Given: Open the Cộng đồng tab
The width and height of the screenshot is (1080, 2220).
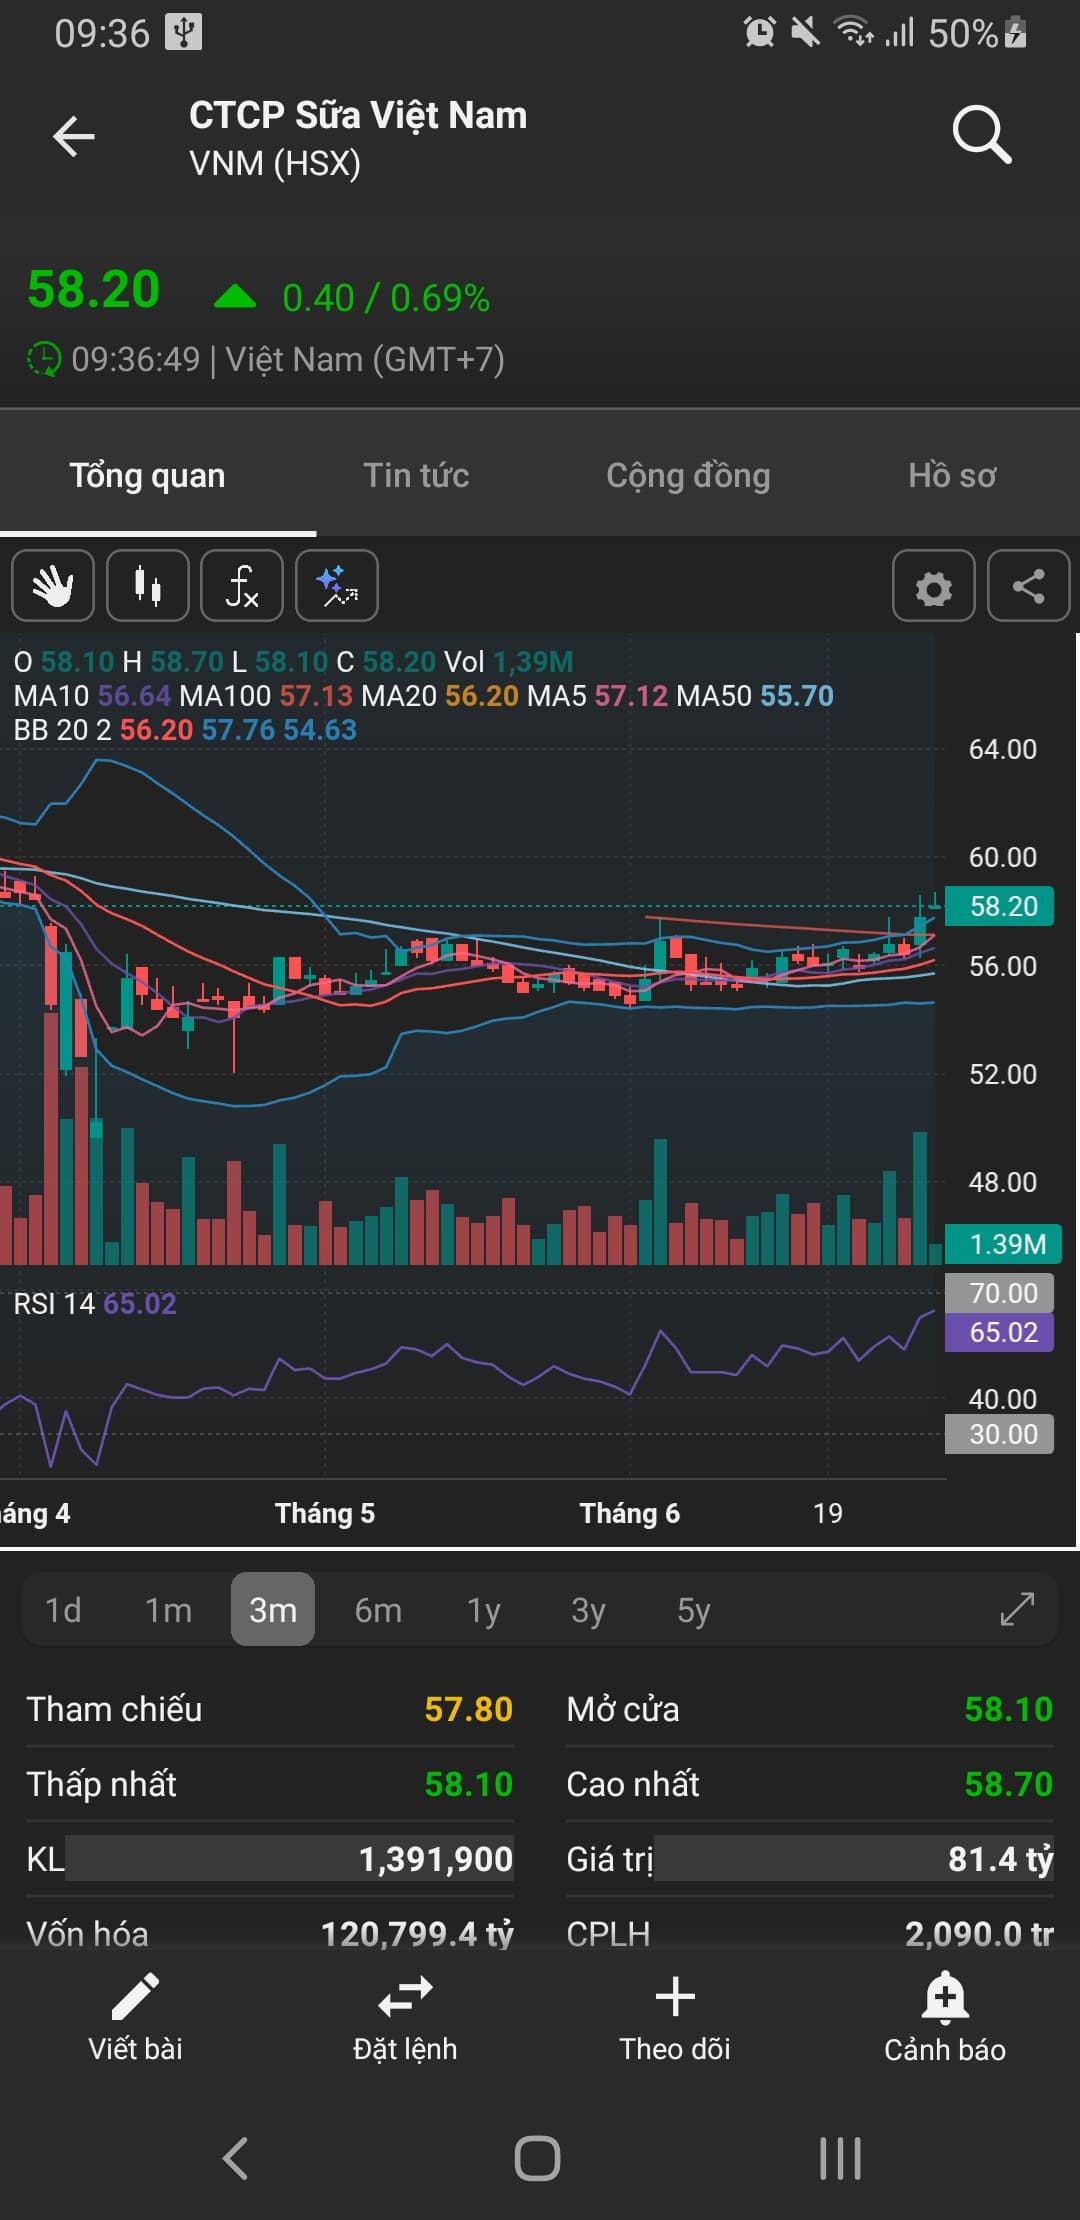Looking at the screenshot, I should tap(688, 476).
